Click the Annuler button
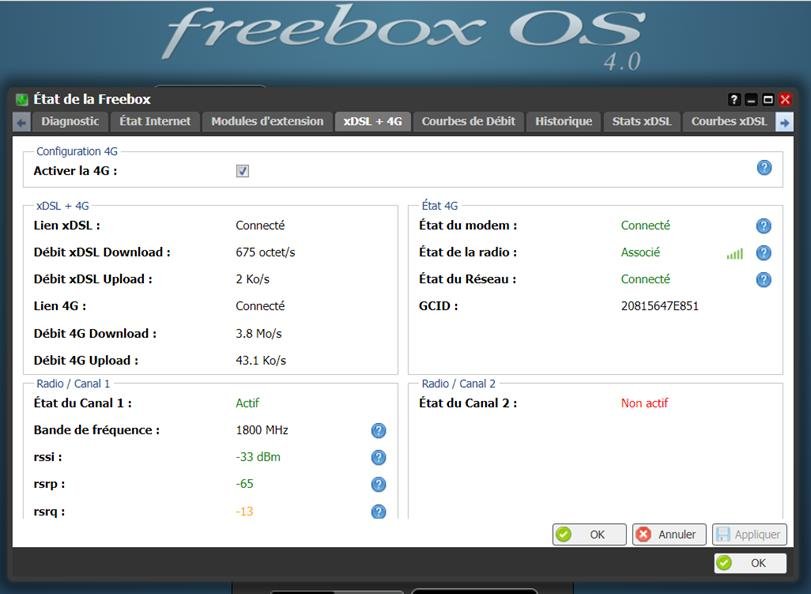This screenshot has height=594, width=811. point(669,534)
